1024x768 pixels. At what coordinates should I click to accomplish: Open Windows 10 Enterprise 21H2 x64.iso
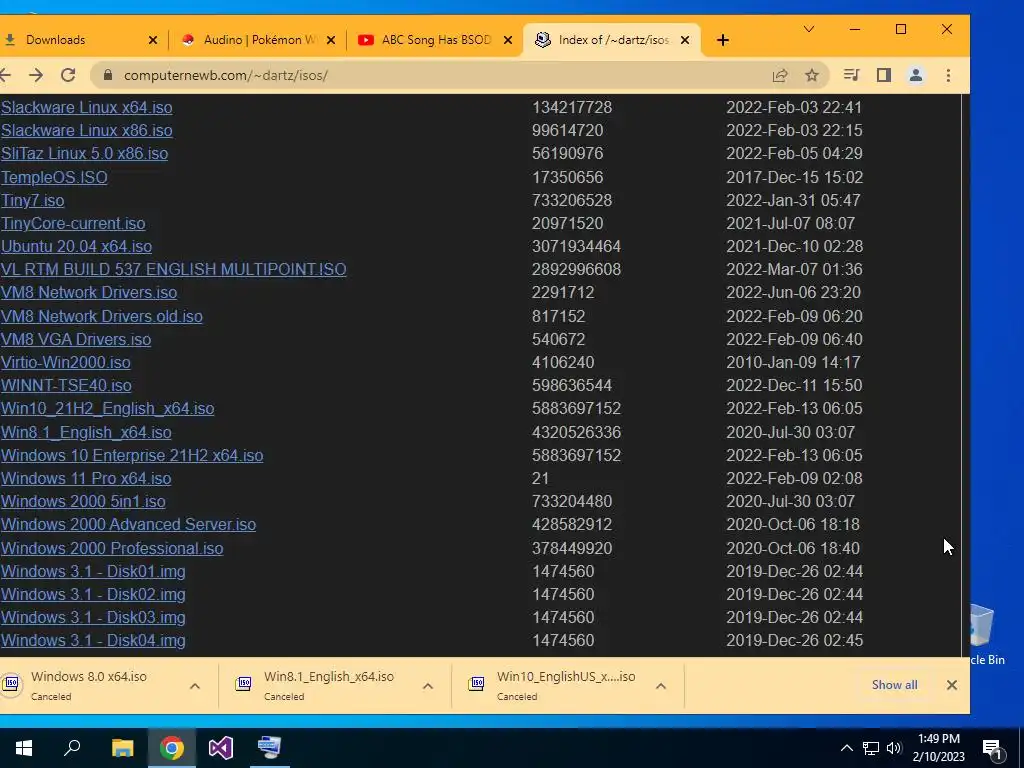click(x=132, y=455)
